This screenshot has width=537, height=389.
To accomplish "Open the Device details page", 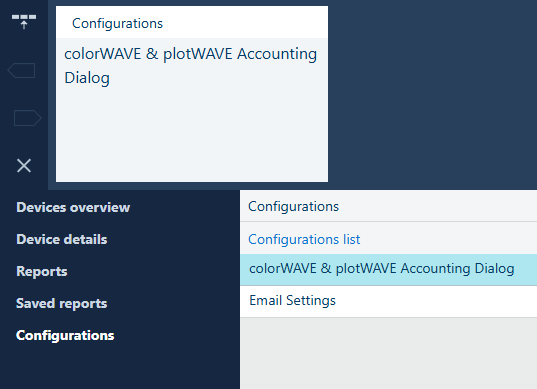I will click(62, 239).
